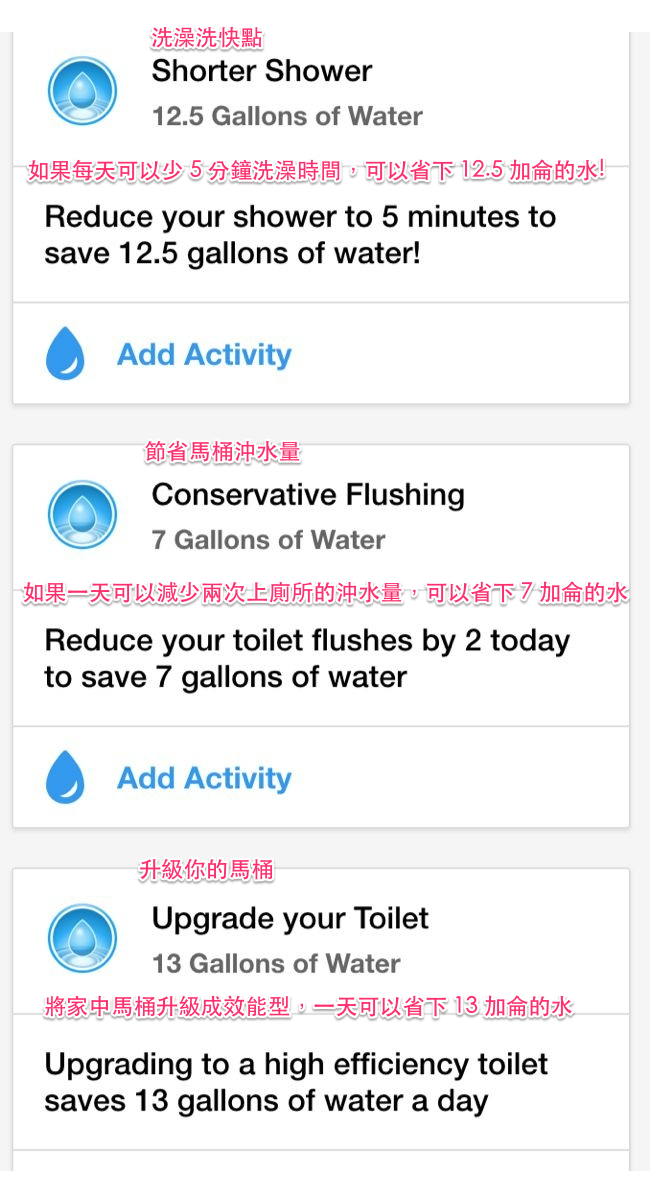Click the pink annotation mentioning 7 加侖的水

point(325,593)
